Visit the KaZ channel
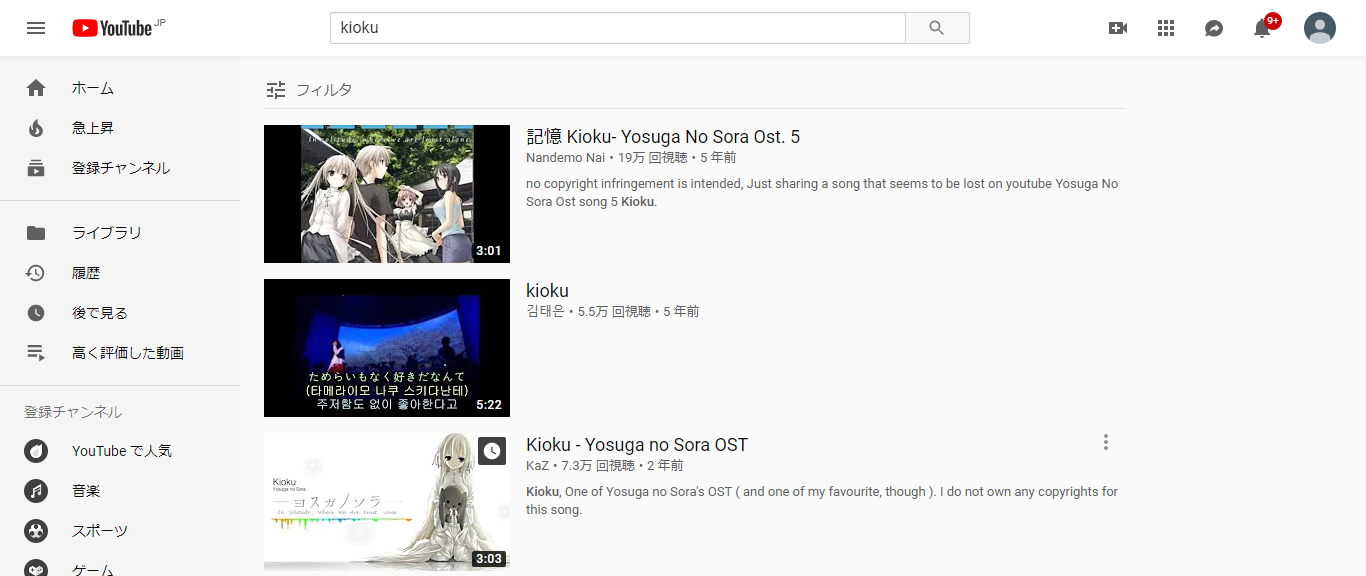 538,466
